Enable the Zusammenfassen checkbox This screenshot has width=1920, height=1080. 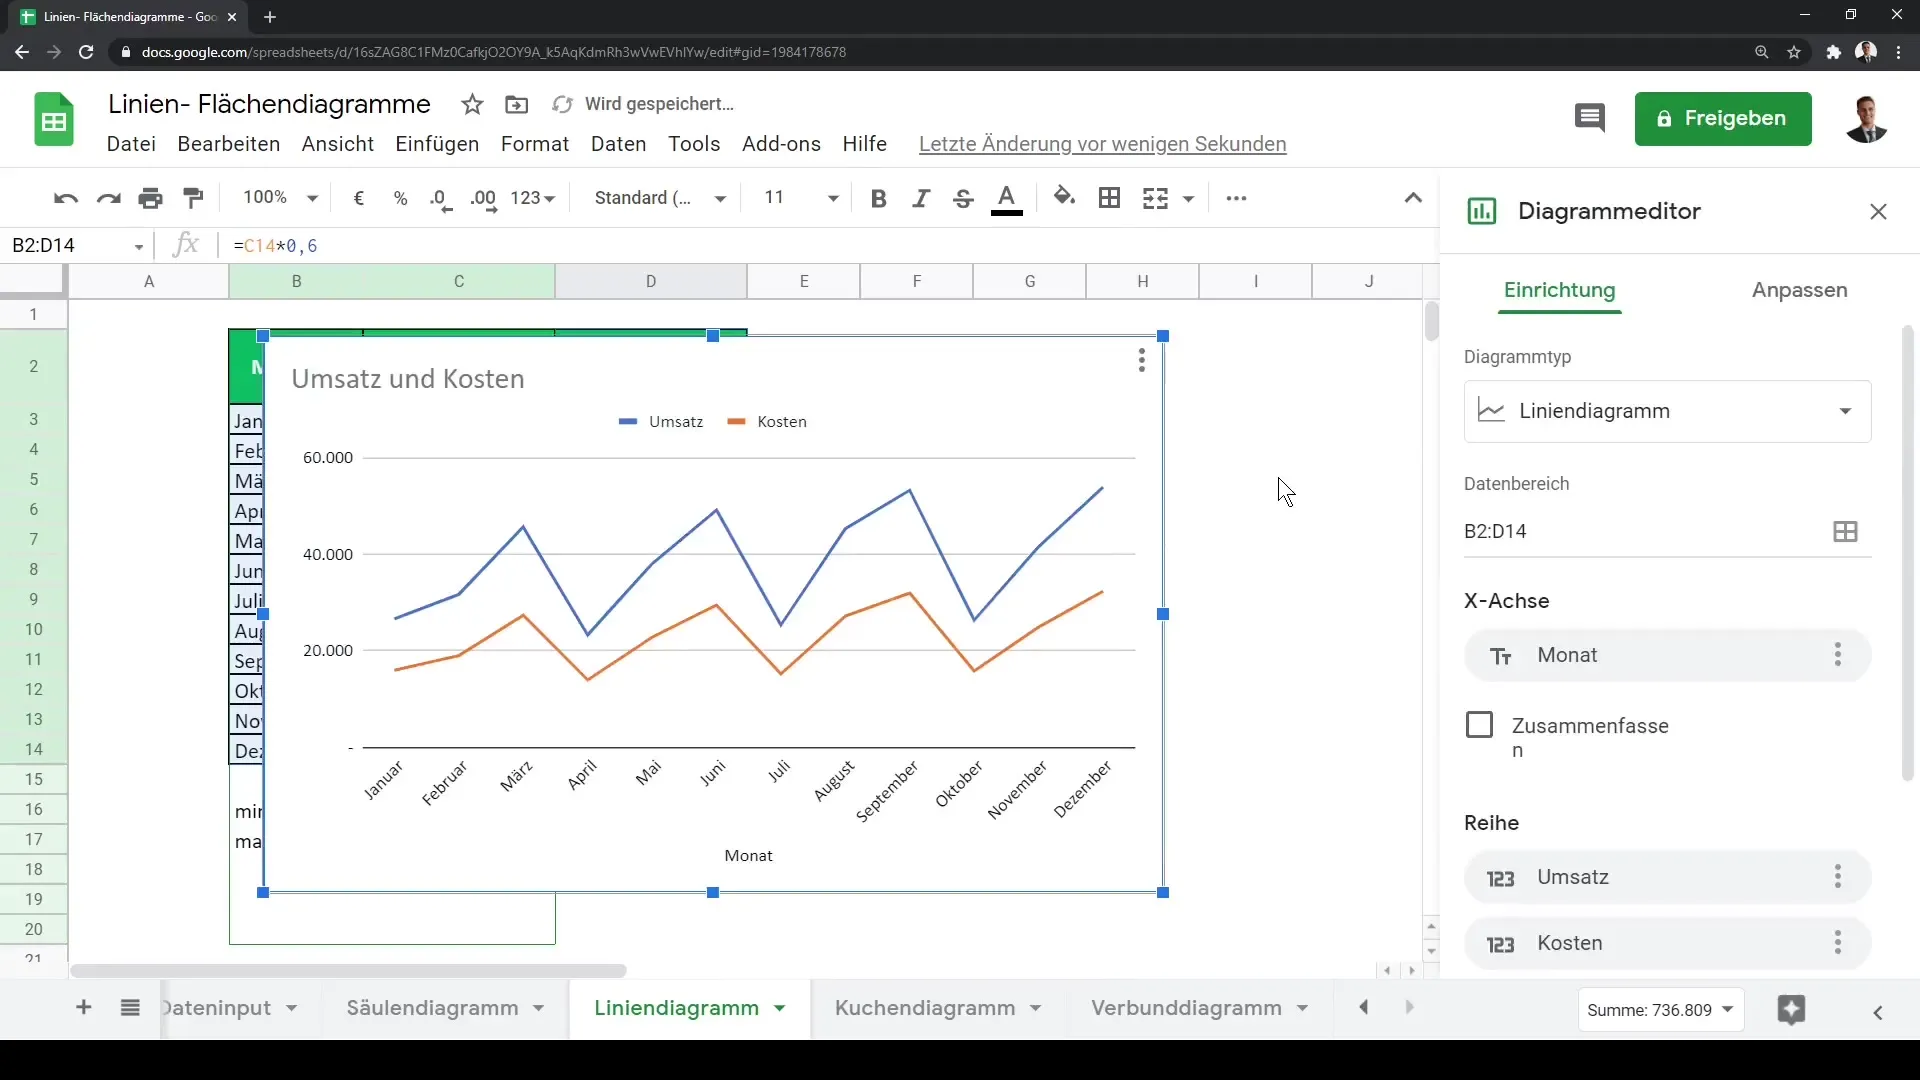(x=1479, y=725)
